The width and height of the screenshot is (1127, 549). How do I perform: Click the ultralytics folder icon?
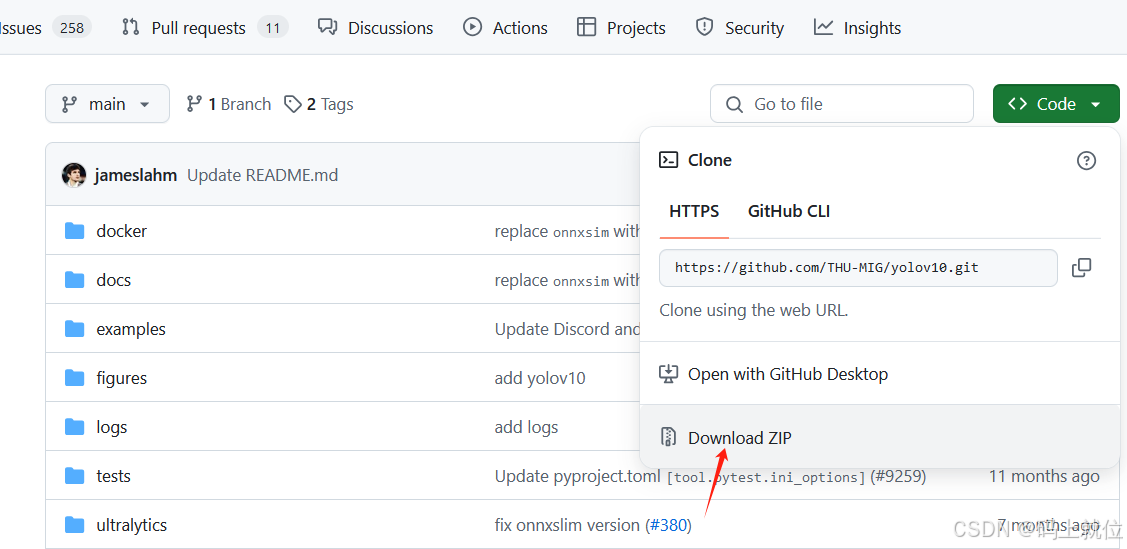click(74, 525)
